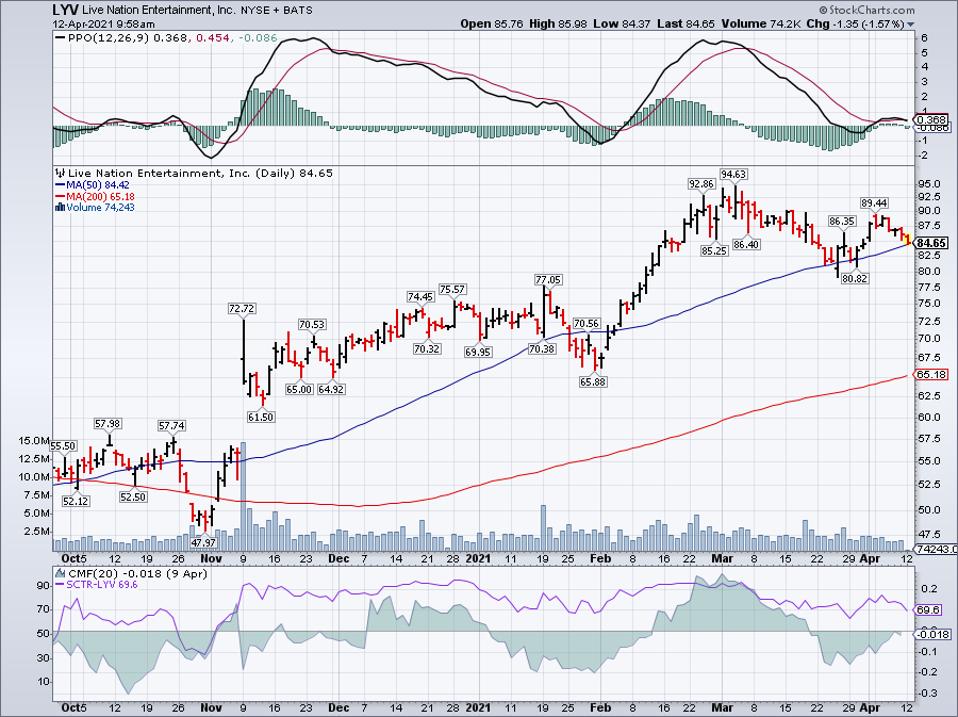Click the company name in the header title
The image size is (958, 717).
(x=159, y=10)
